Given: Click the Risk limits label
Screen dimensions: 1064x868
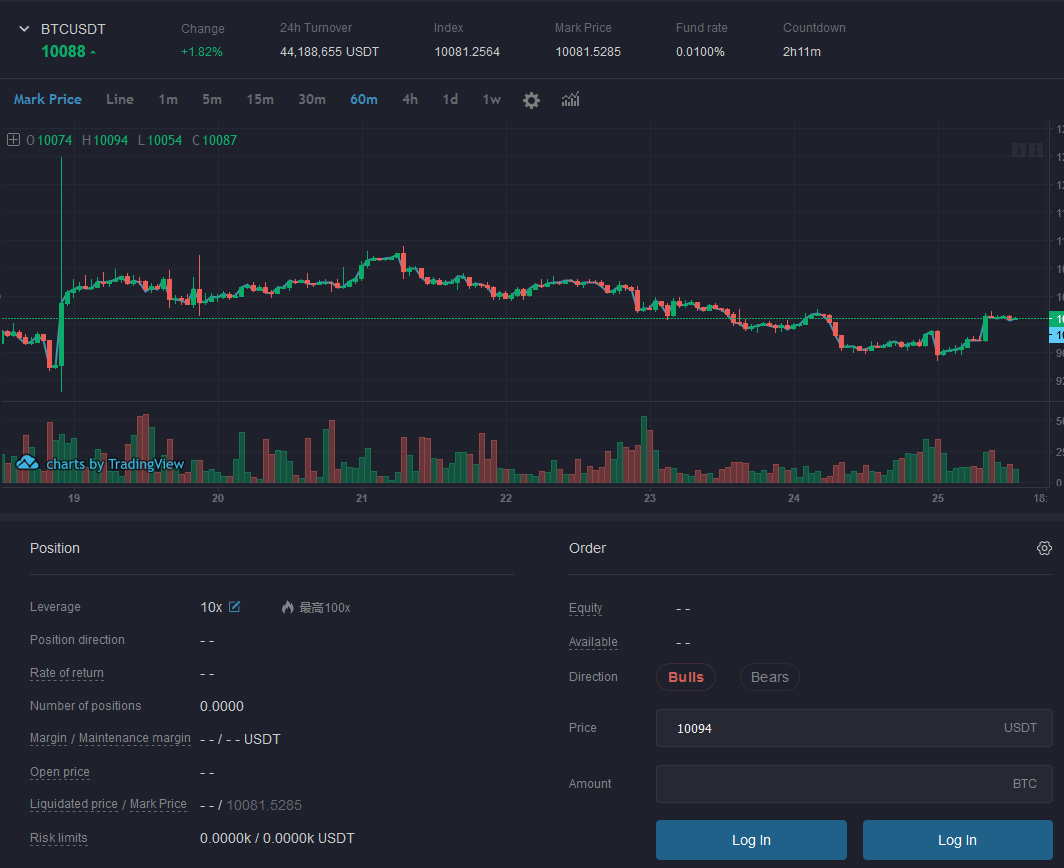Looking at the screenshot, I should coord(58,838).
